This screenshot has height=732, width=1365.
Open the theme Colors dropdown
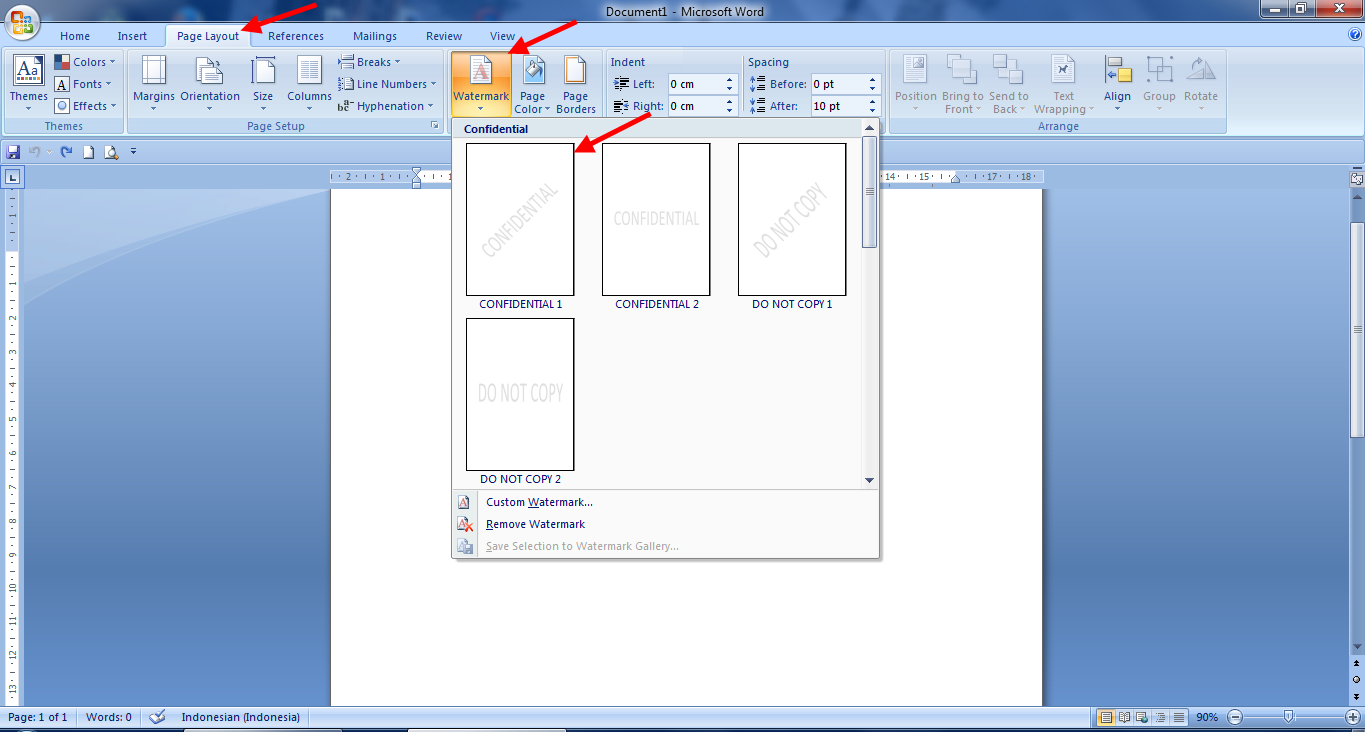(x=85, y=62)
